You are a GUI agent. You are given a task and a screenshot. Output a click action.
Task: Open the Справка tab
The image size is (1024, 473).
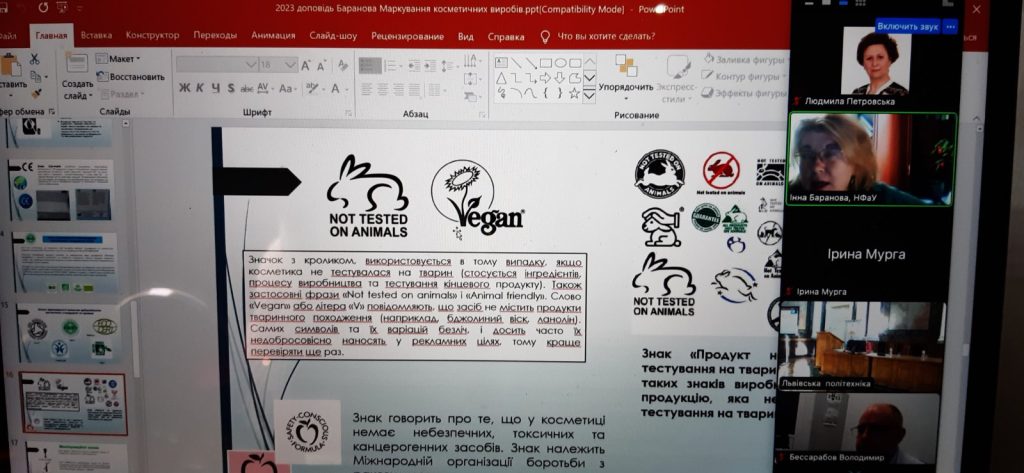pos(506,37)
